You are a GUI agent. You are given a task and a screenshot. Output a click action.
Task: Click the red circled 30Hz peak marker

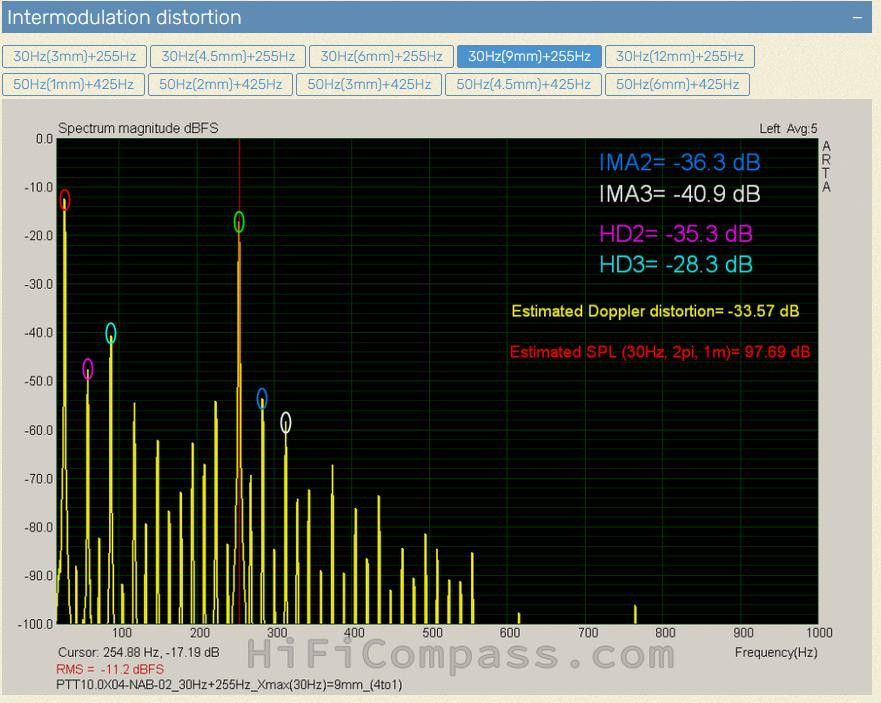[x=65, y=200]
